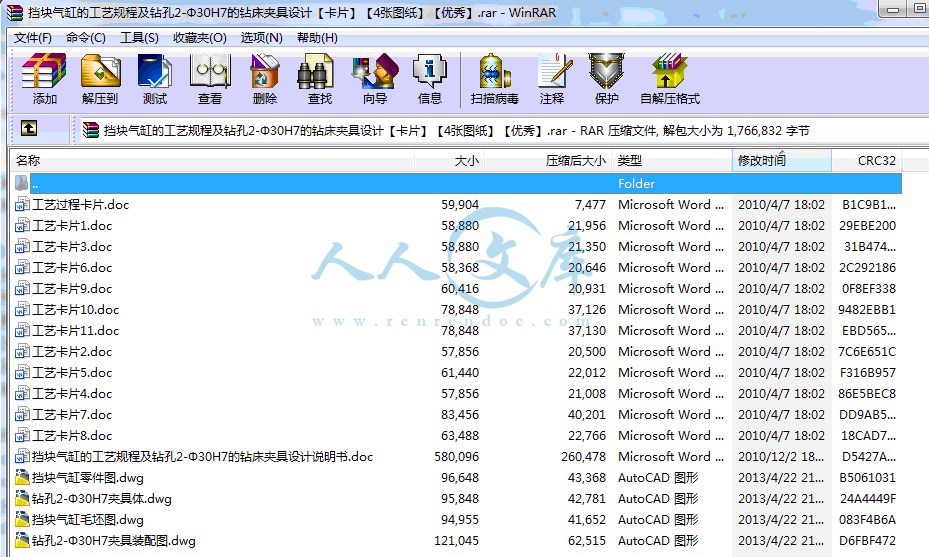Open the 收藏夹(O) menu
This screenshot has width=929, height=557.
coord(200,38)
